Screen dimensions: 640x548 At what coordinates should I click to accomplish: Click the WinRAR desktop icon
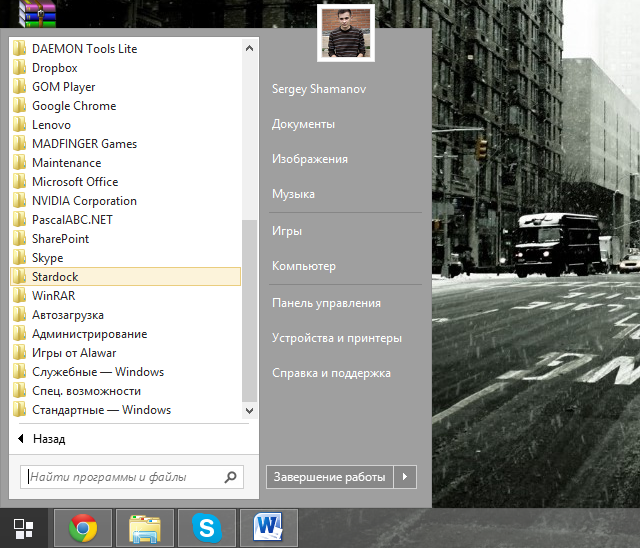37,13
